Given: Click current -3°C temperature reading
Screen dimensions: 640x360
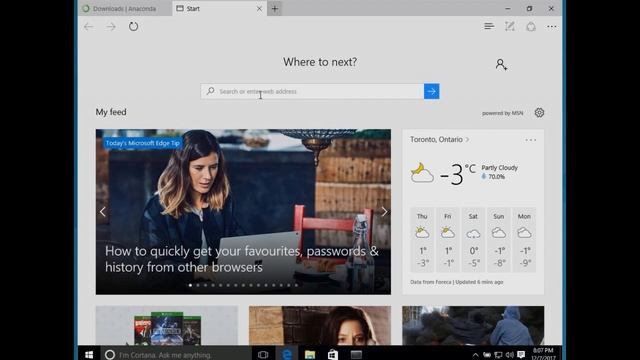Looking at the screenshot, I should coord(458,174).
